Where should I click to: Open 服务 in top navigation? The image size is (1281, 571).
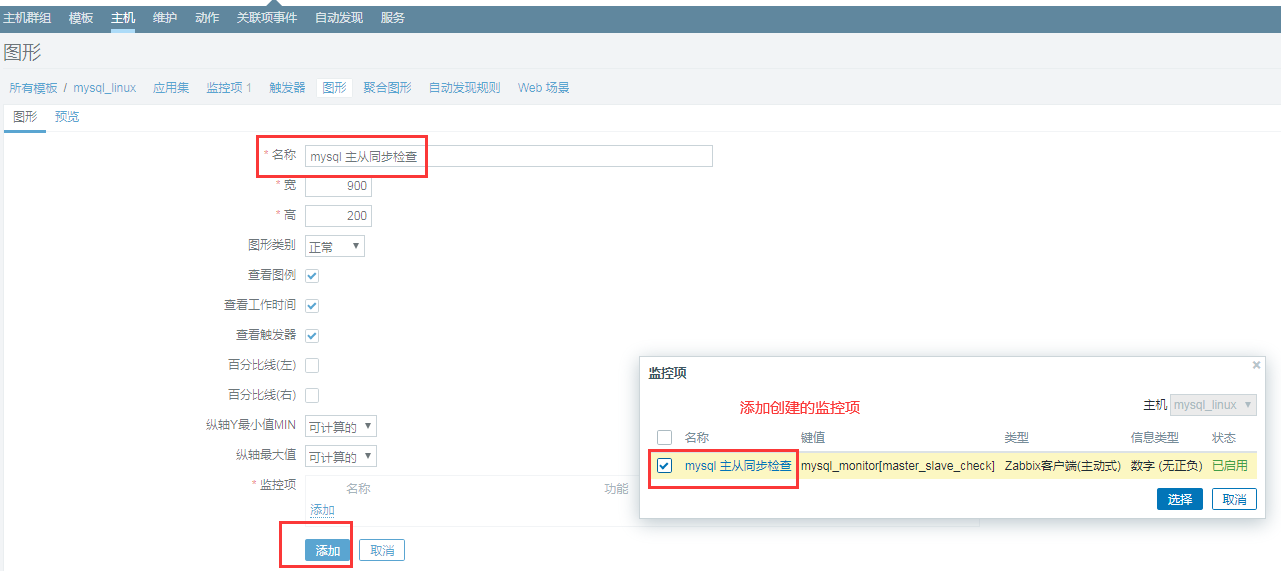tap(393, 18)
